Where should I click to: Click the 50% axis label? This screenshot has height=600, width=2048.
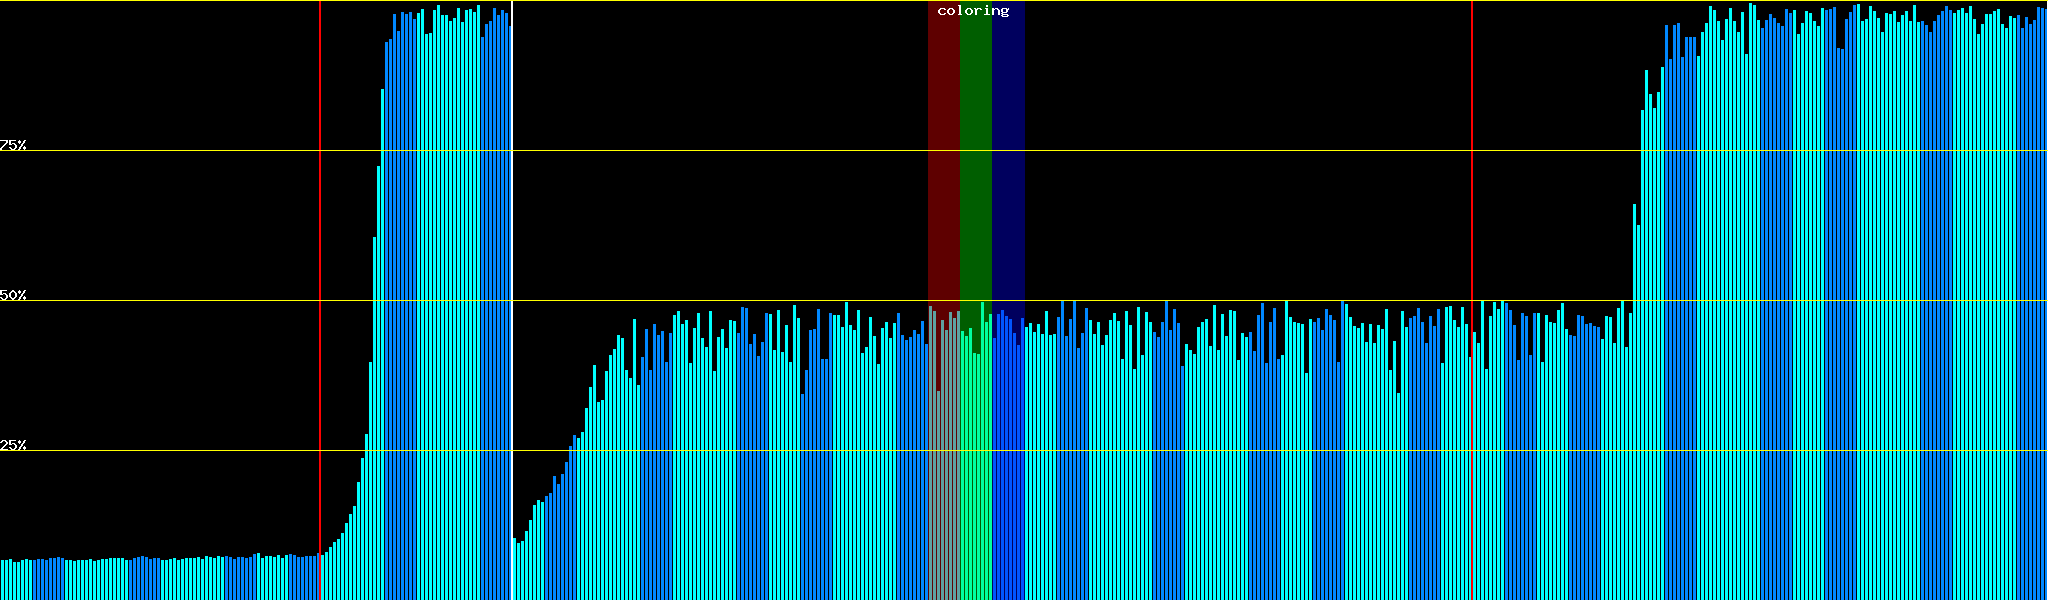coord(13,295)
